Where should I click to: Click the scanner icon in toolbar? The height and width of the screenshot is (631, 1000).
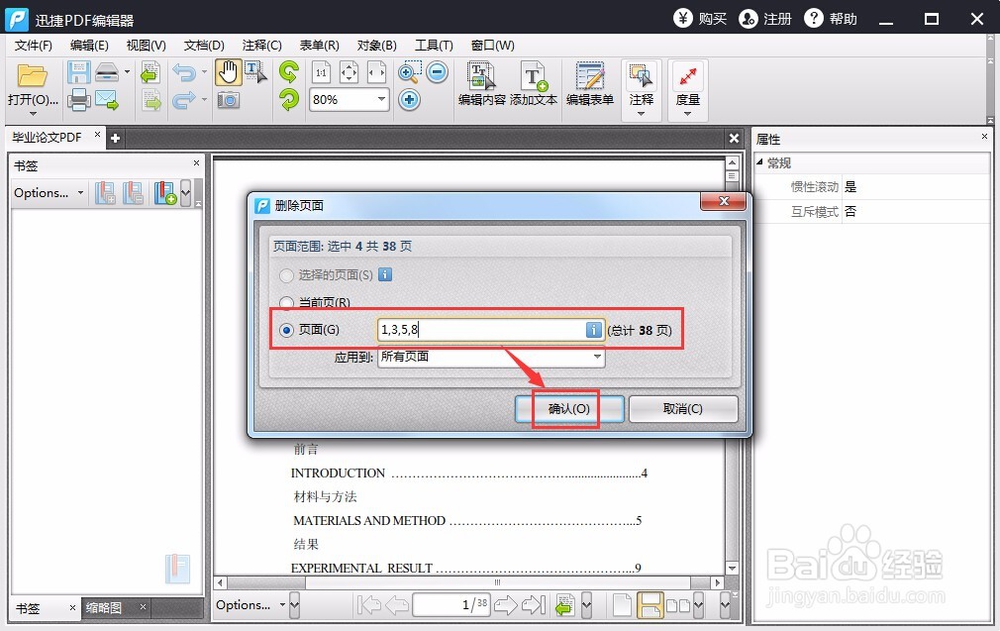(107, 73)
